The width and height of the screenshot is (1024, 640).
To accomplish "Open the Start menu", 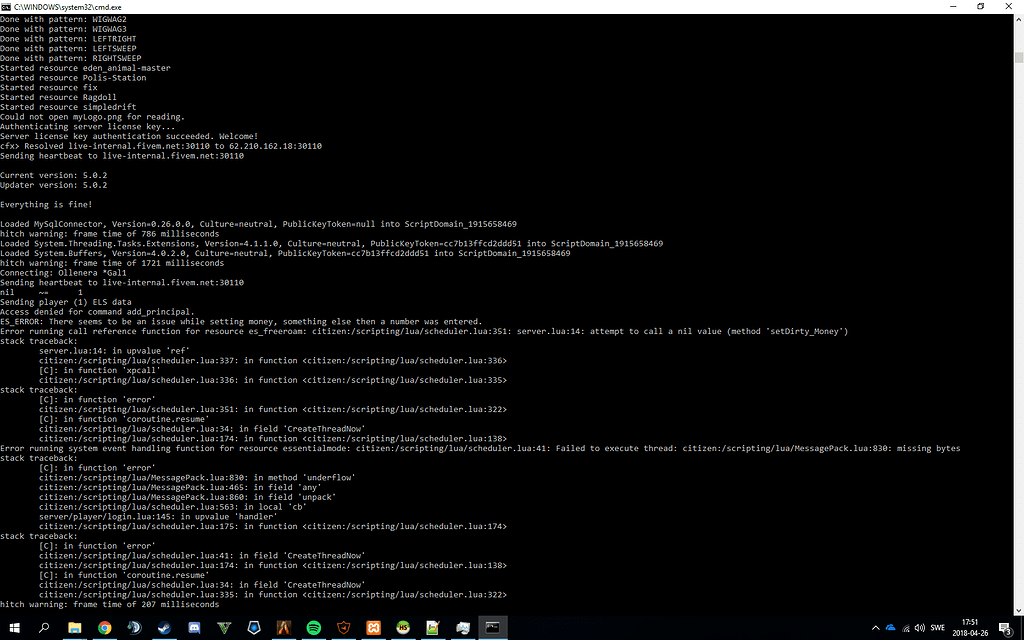I will coord(15,628).
